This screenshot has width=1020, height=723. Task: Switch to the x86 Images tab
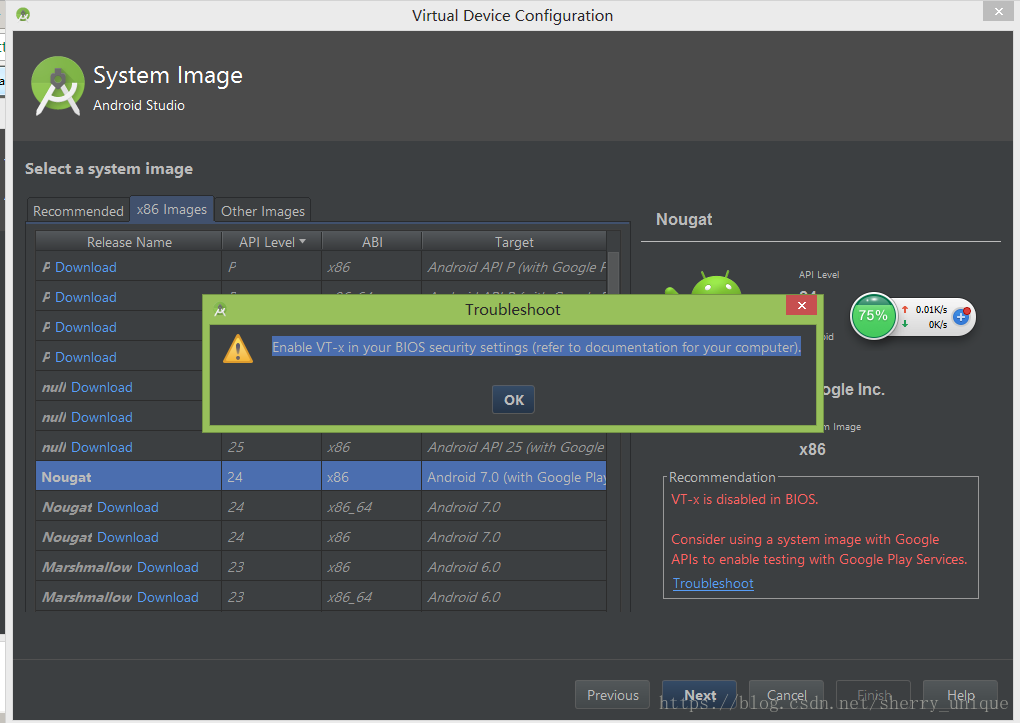pyautogui.click(x=172, y=210)
